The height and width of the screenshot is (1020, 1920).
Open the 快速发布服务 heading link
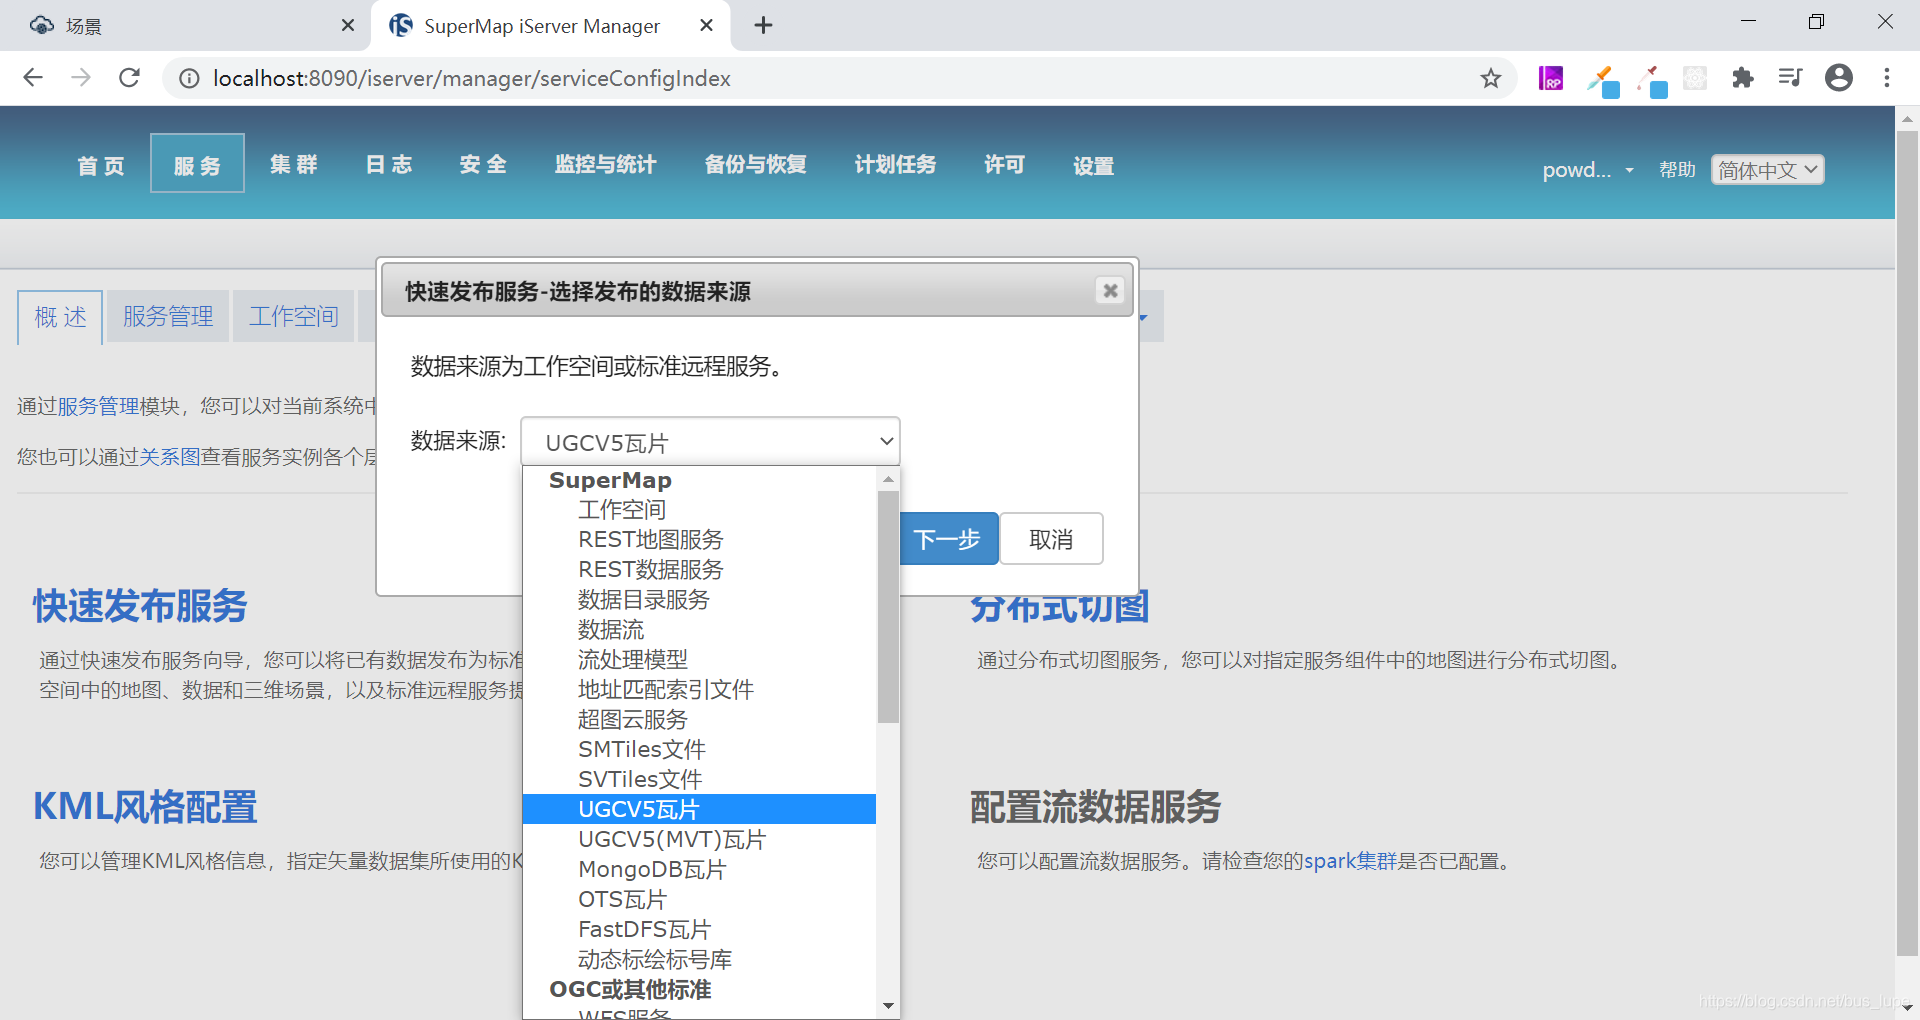140,606
